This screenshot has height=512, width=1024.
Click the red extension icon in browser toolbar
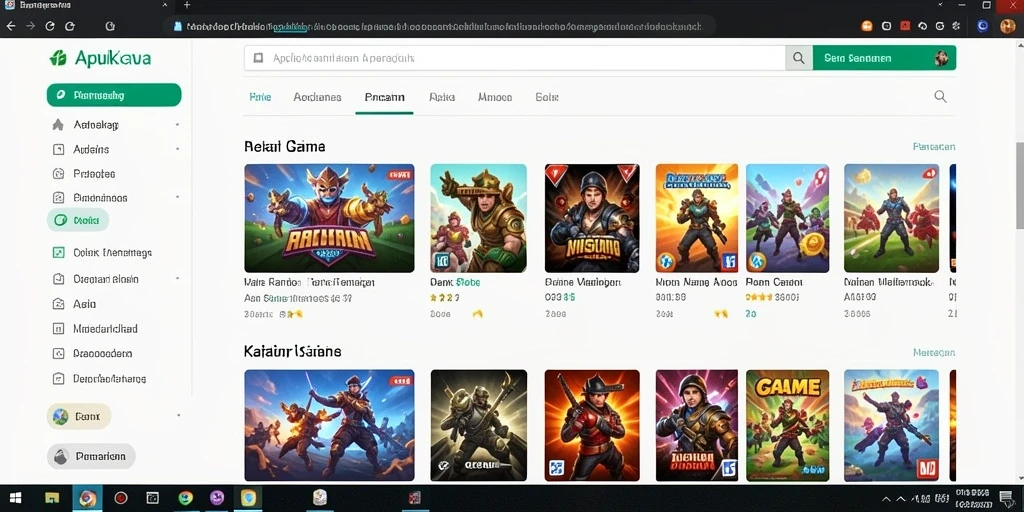coord(905,26)
